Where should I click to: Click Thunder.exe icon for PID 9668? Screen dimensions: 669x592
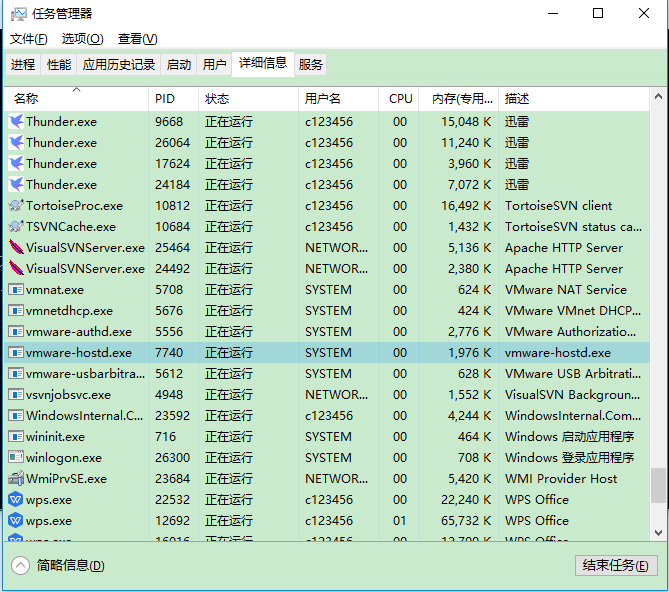coord(16,122)
